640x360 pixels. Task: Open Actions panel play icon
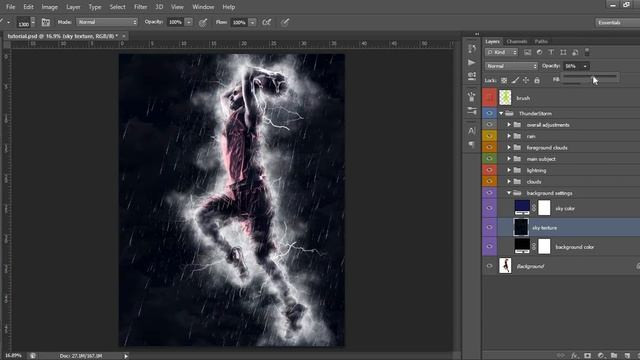(x=472, y=62)
